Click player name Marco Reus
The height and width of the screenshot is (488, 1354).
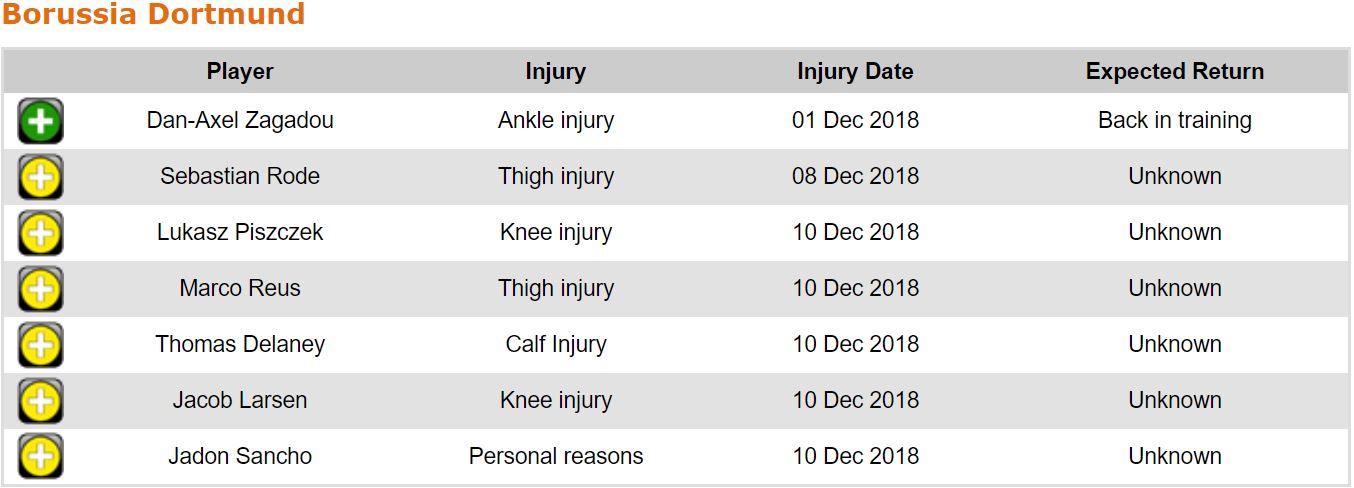(x=240, y=288)
